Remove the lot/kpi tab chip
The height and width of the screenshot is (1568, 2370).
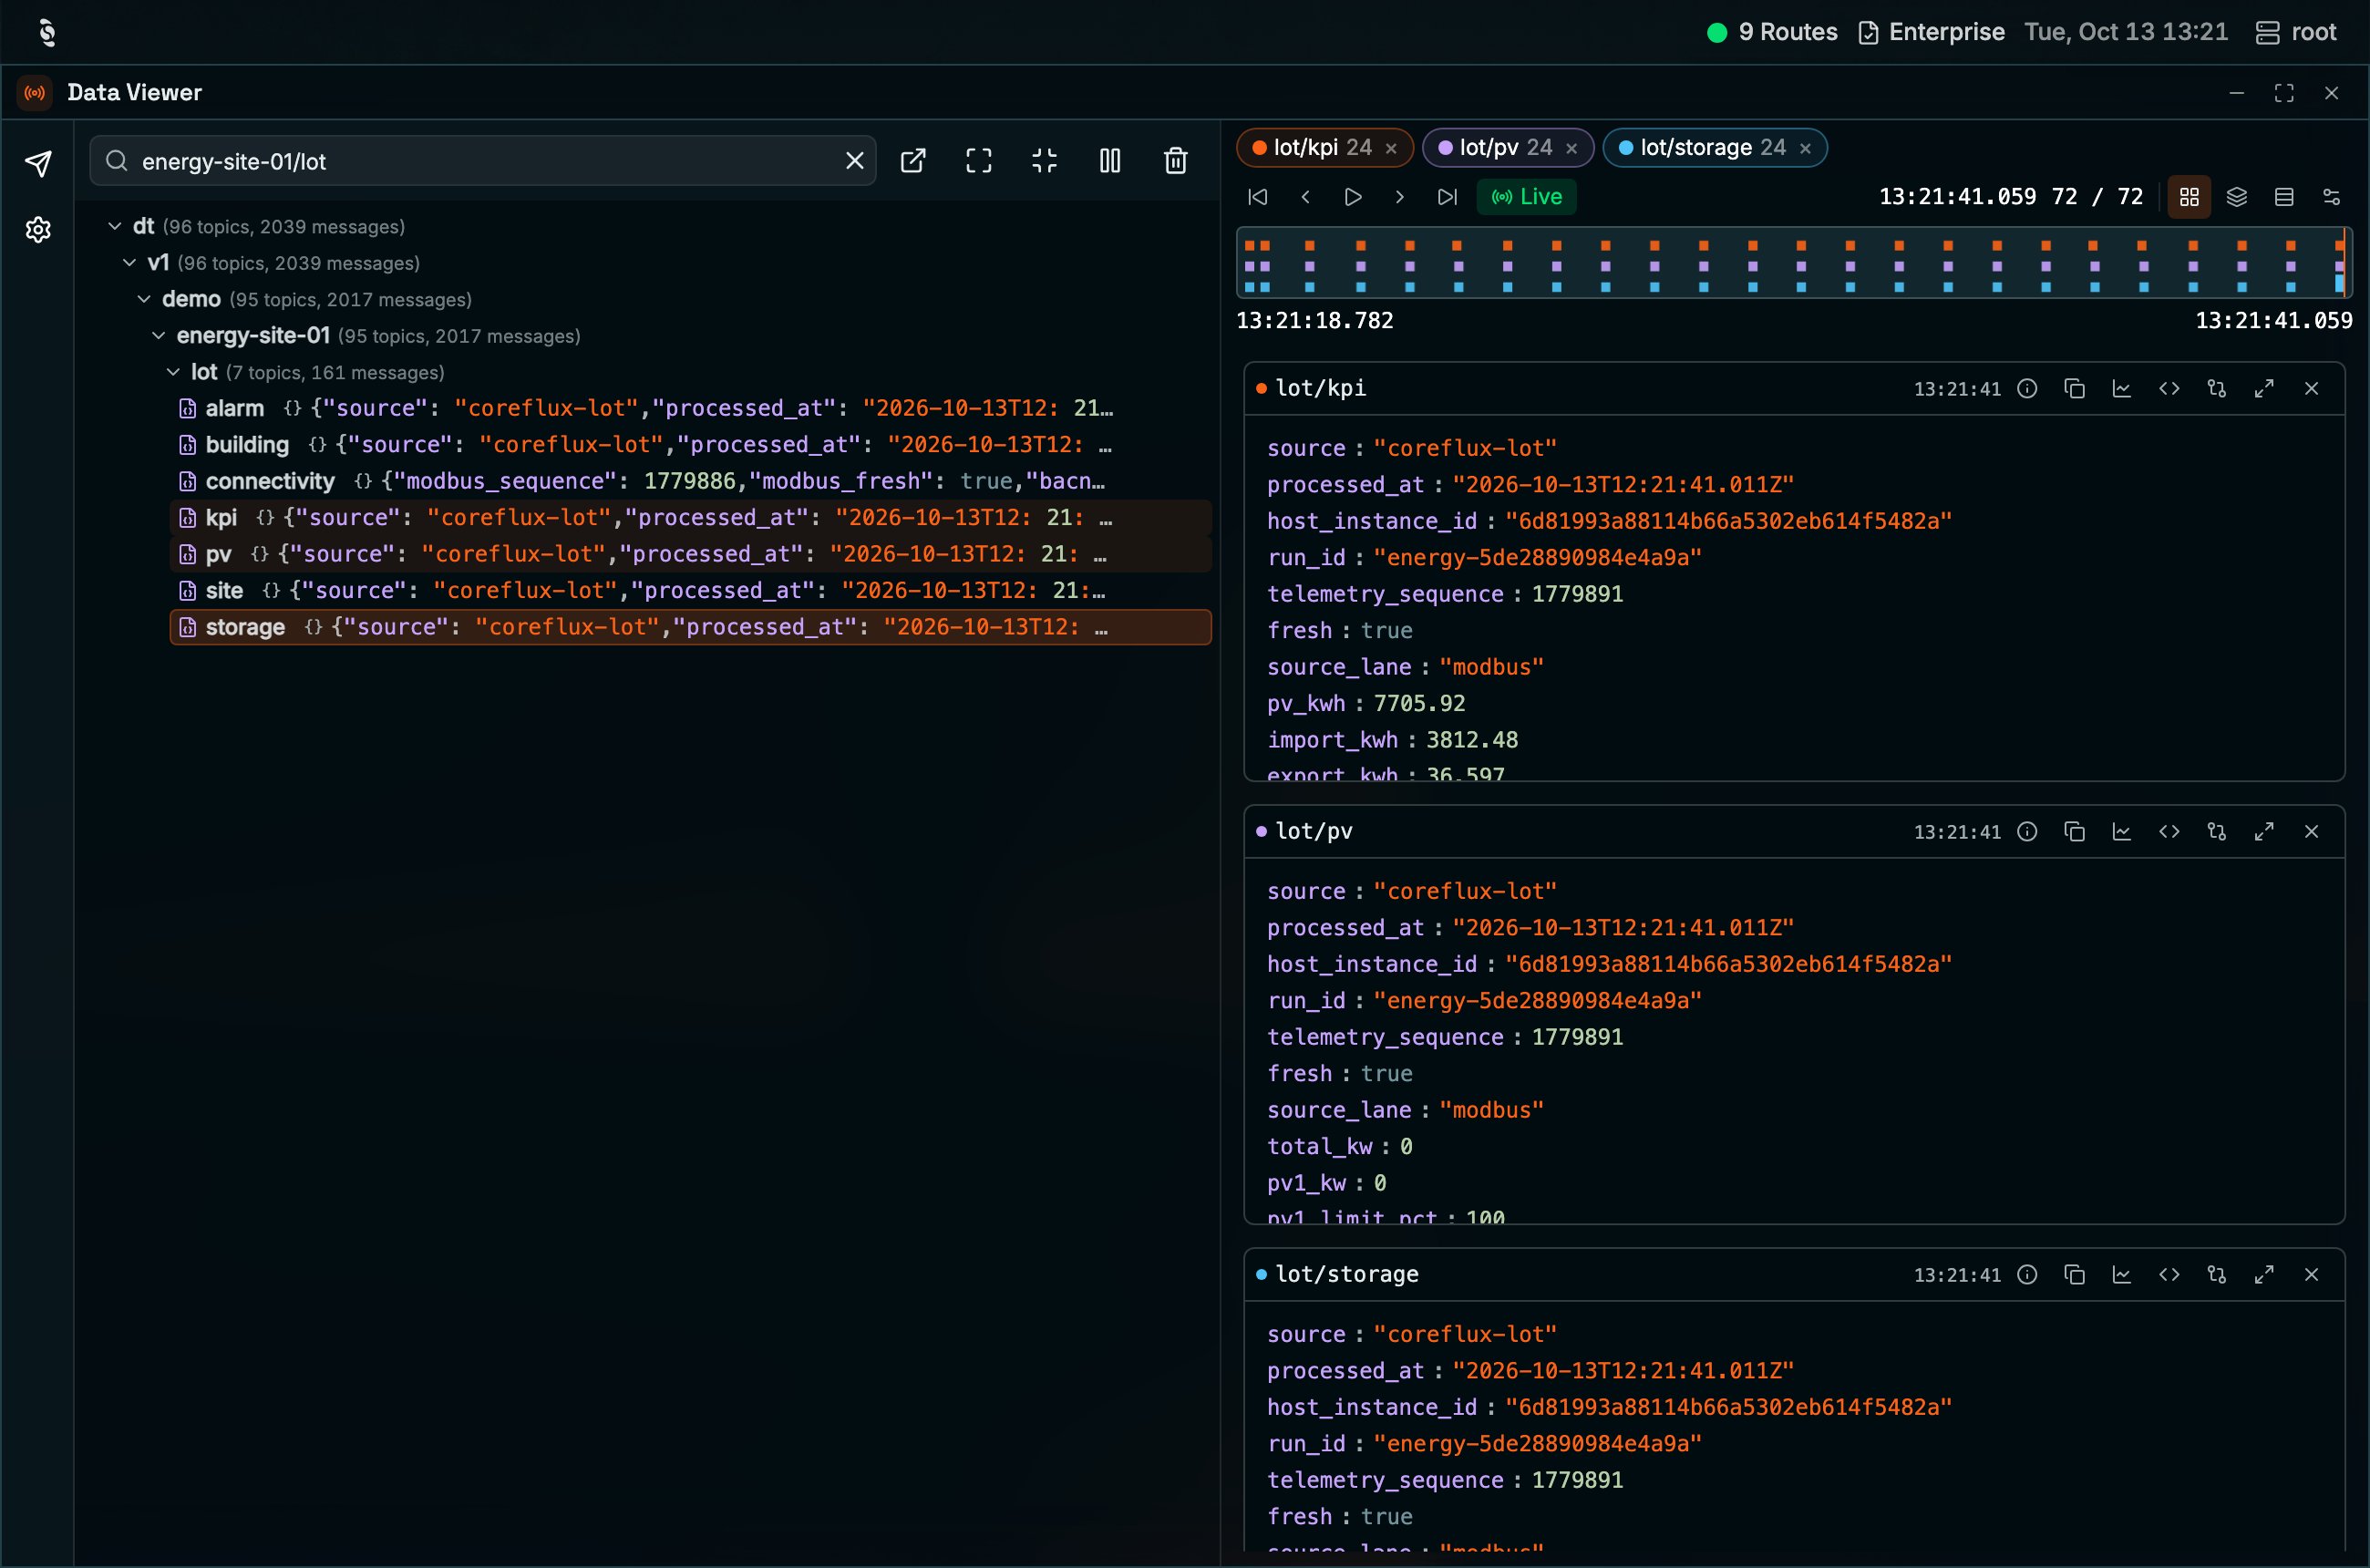(x=1391, y=148)
